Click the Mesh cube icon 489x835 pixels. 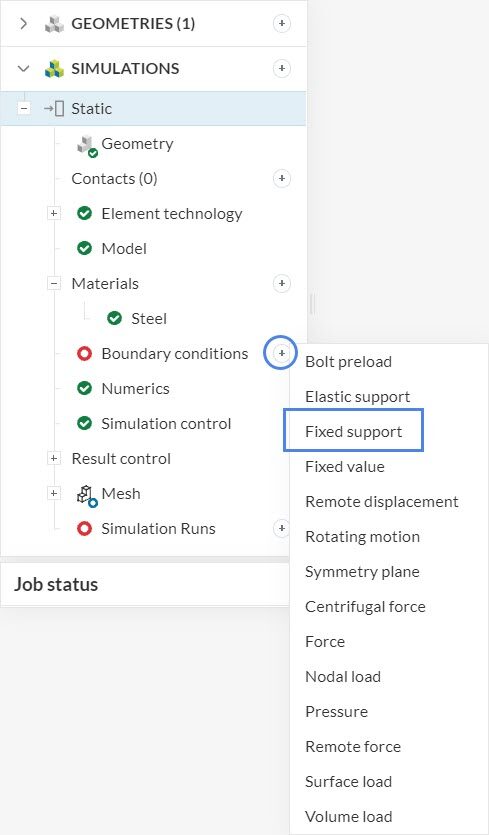tap(87, 495)
